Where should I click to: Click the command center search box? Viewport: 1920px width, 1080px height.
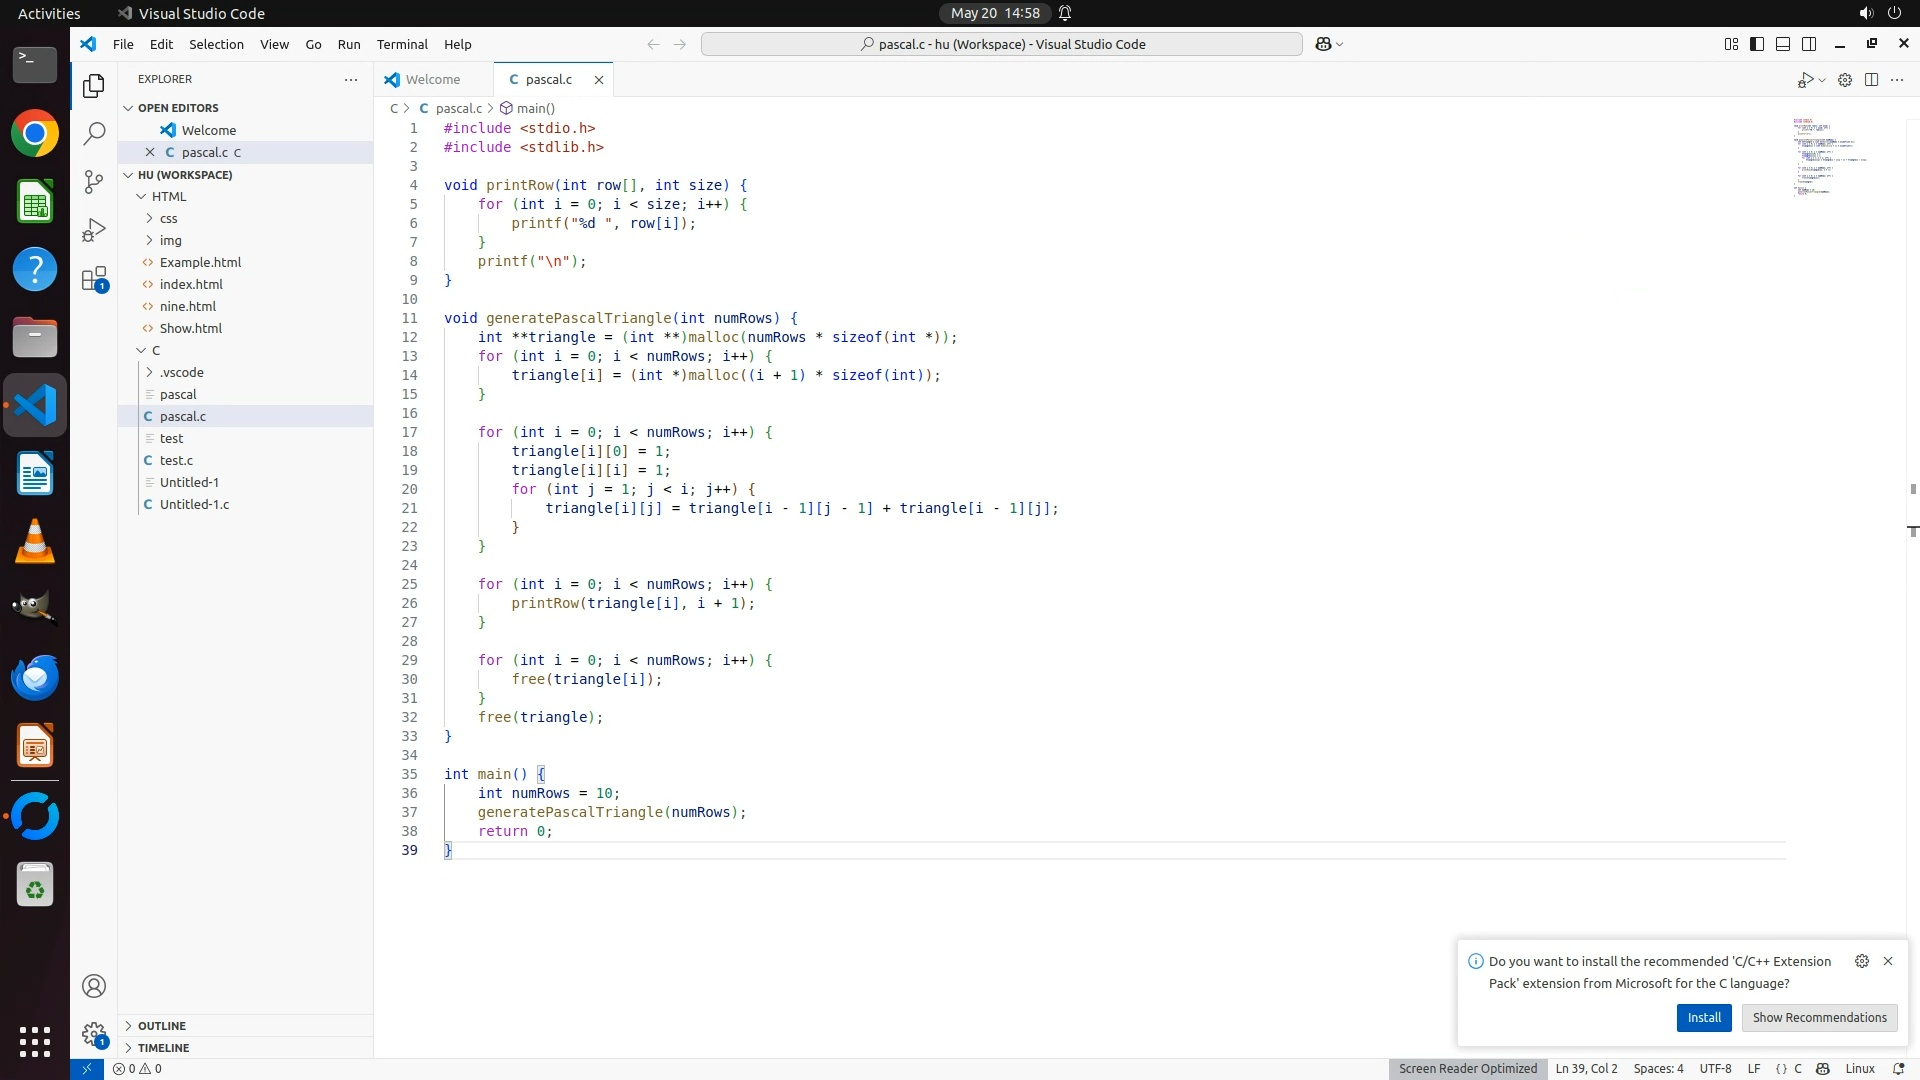tap(1001, 44)
